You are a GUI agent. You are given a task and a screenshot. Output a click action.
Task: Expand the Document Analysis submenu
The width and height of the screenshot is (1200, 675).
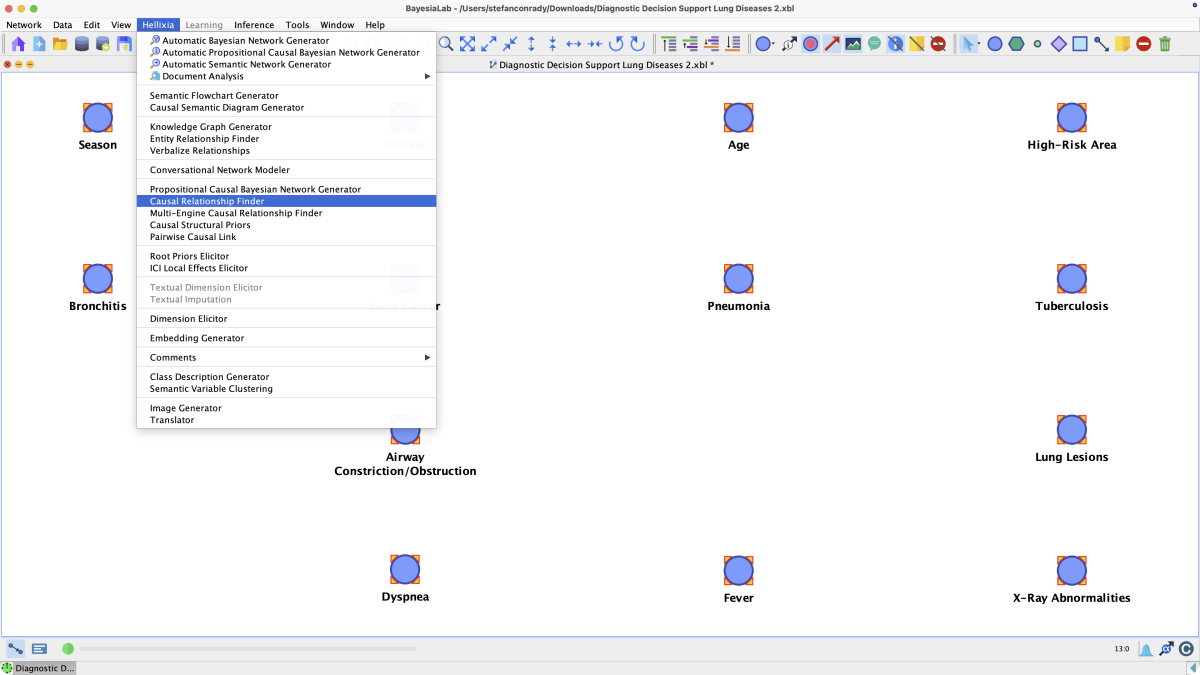[286, 76]
